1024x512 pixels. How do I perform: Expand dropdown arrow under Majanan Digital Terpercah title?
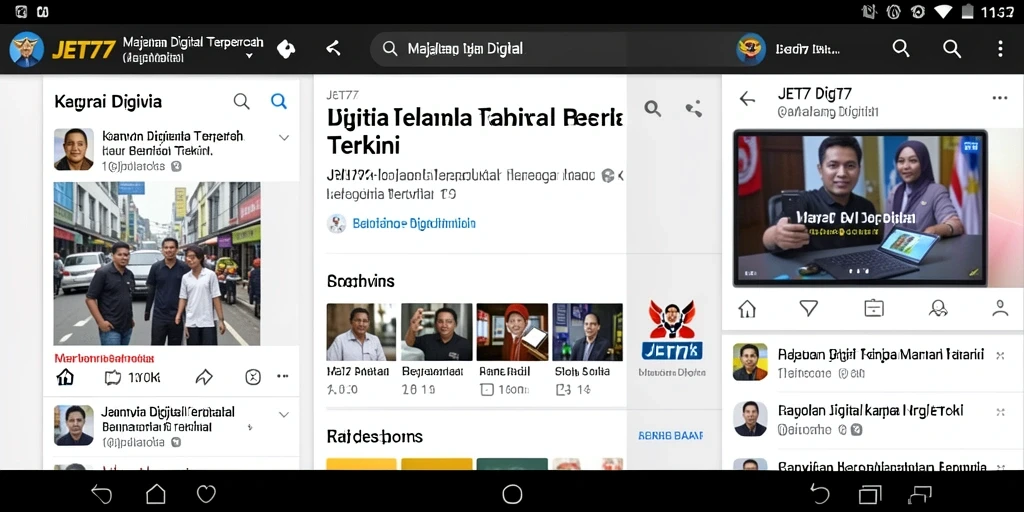(249, 56)
